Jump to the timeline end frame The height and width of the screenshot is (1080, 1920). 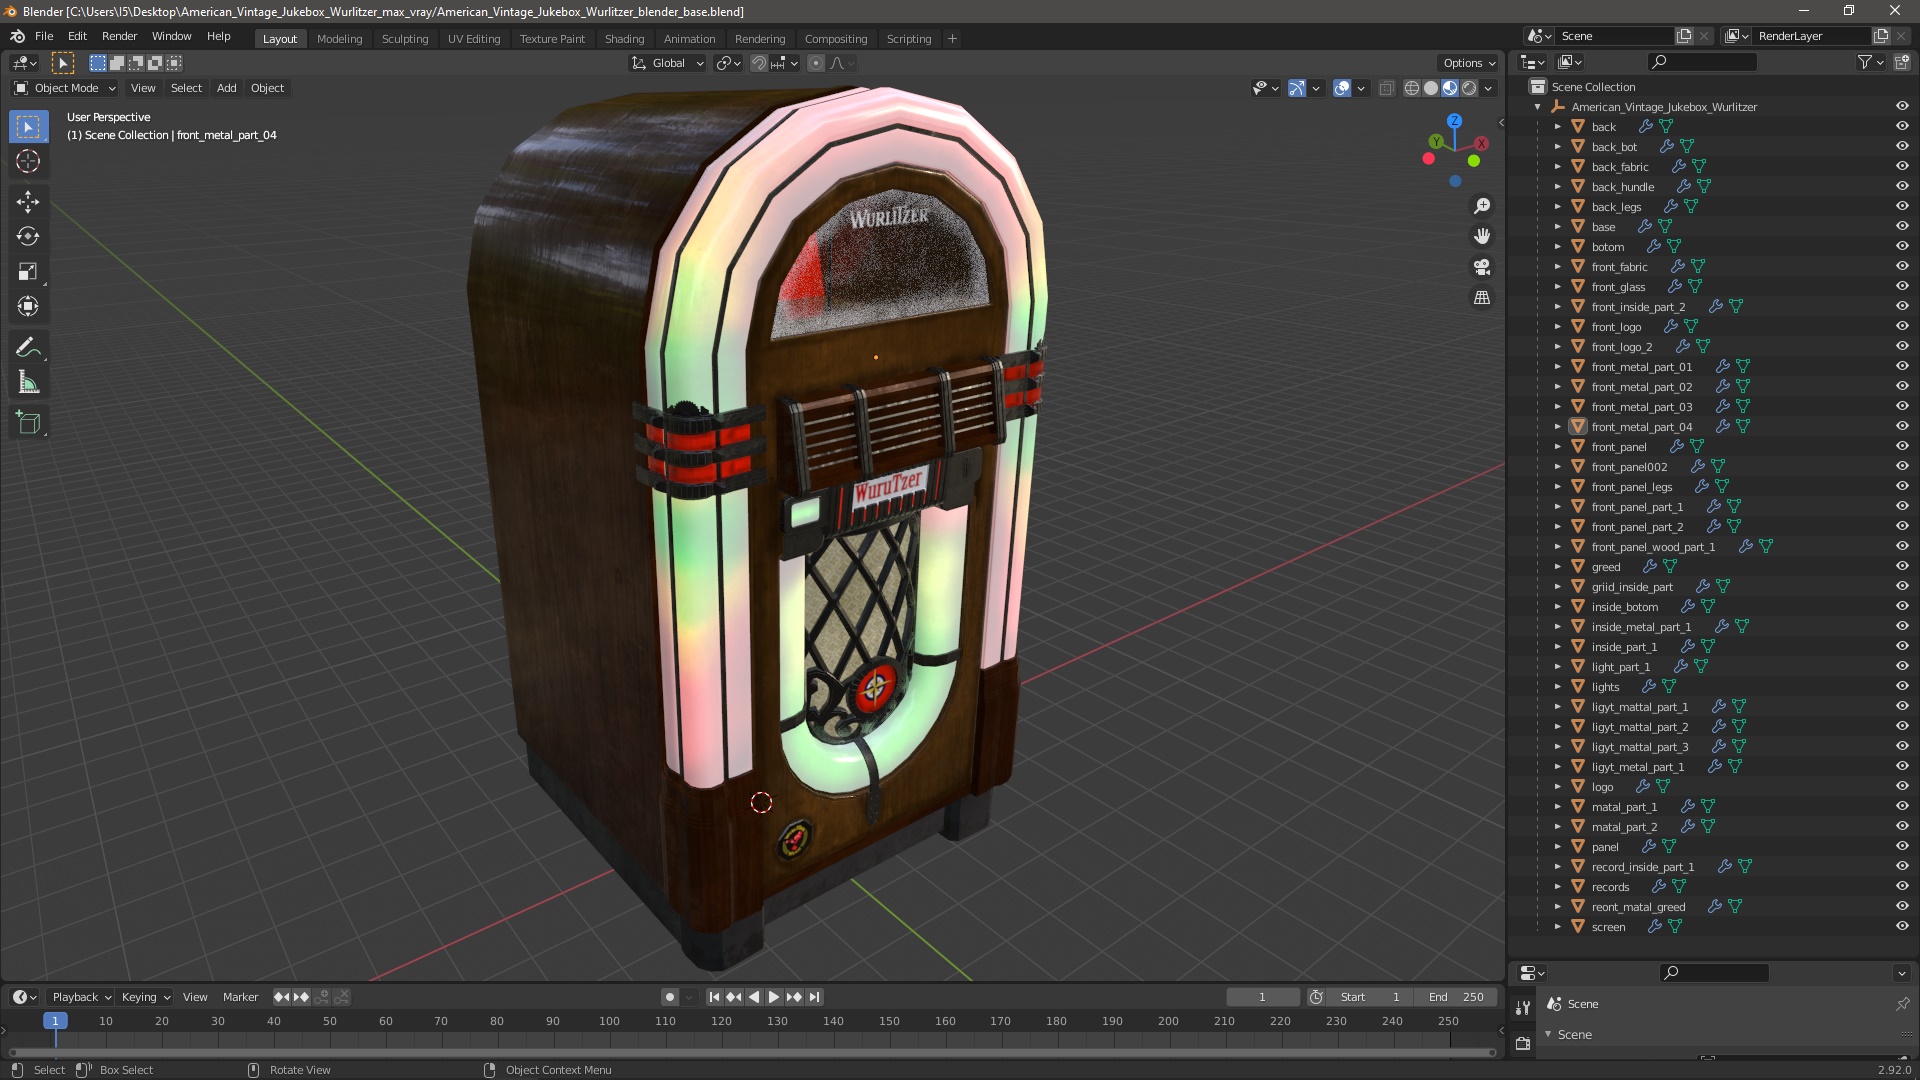coord(814,997)
